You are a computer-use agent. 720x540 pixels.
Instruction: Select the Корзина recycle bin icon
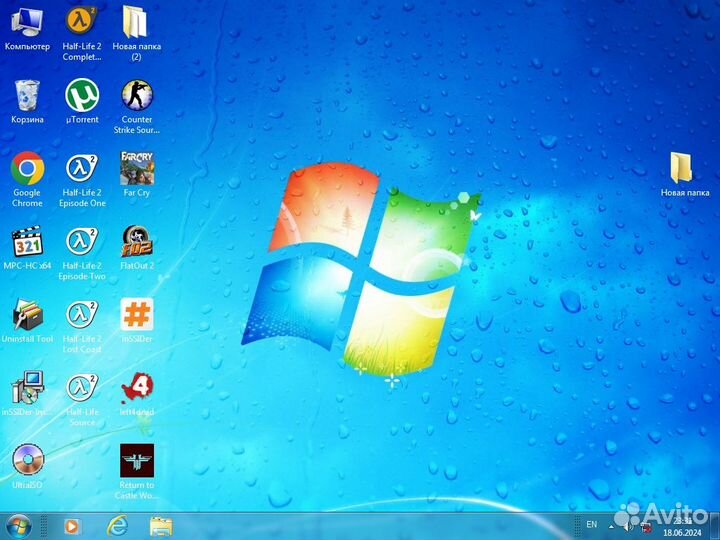click(x=27, y=96)
